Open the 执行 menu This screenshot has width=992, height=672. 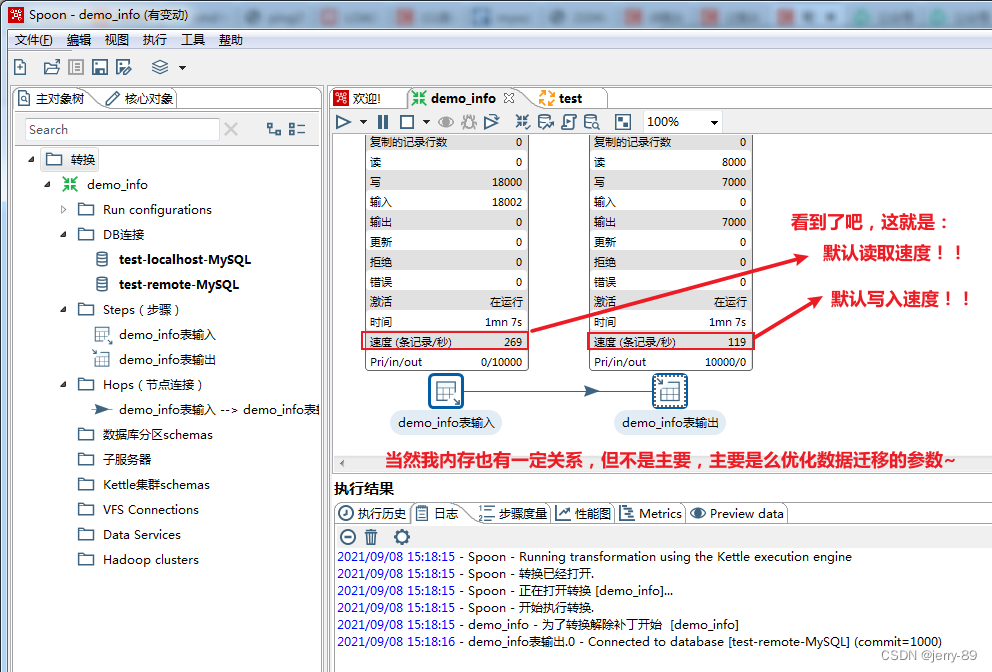point(154,40)
